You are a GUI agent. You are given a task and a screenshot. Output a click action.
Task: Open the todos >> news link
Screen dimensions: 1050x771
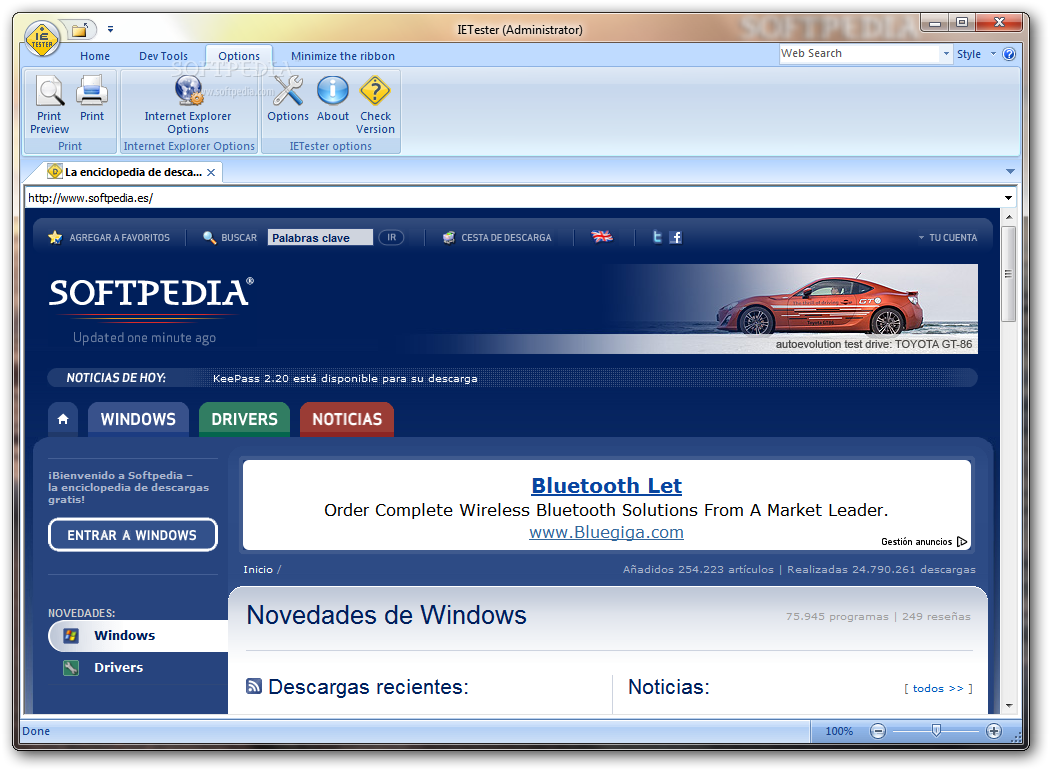[938, 689]
